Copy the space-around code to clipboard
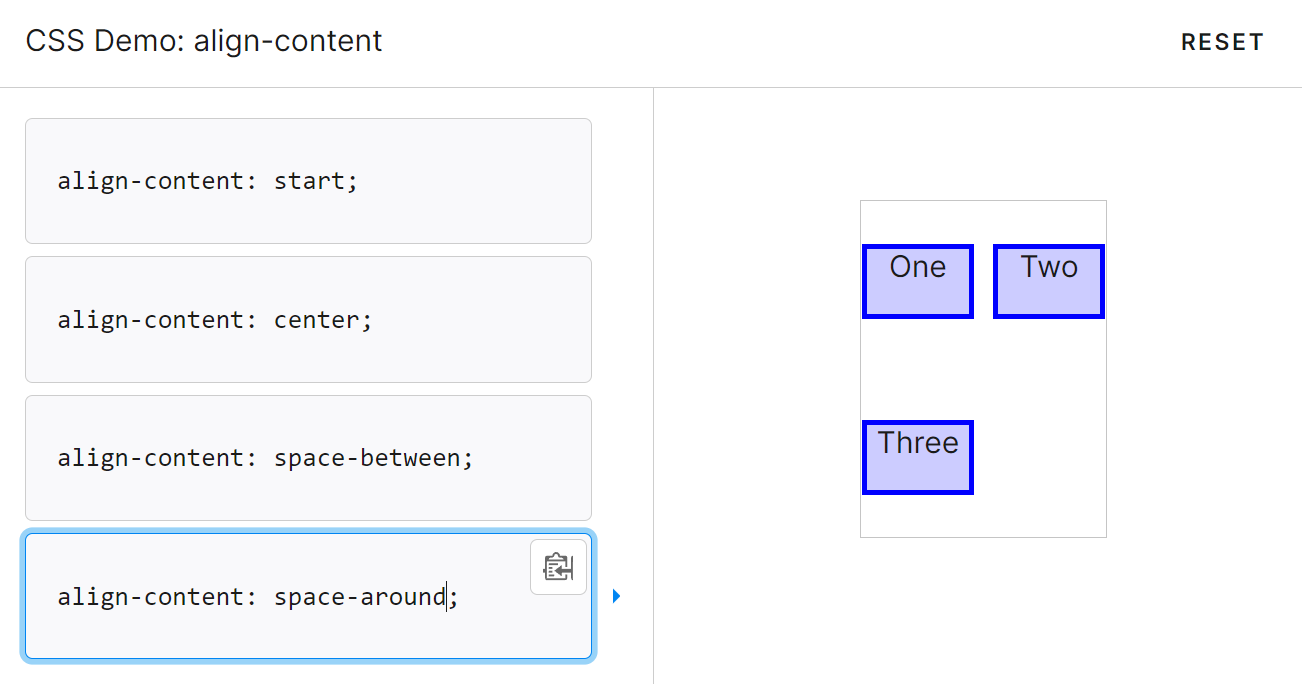The height and width of the screenshot is (684, 1302). pyautogui.click(x=558, y=567)
